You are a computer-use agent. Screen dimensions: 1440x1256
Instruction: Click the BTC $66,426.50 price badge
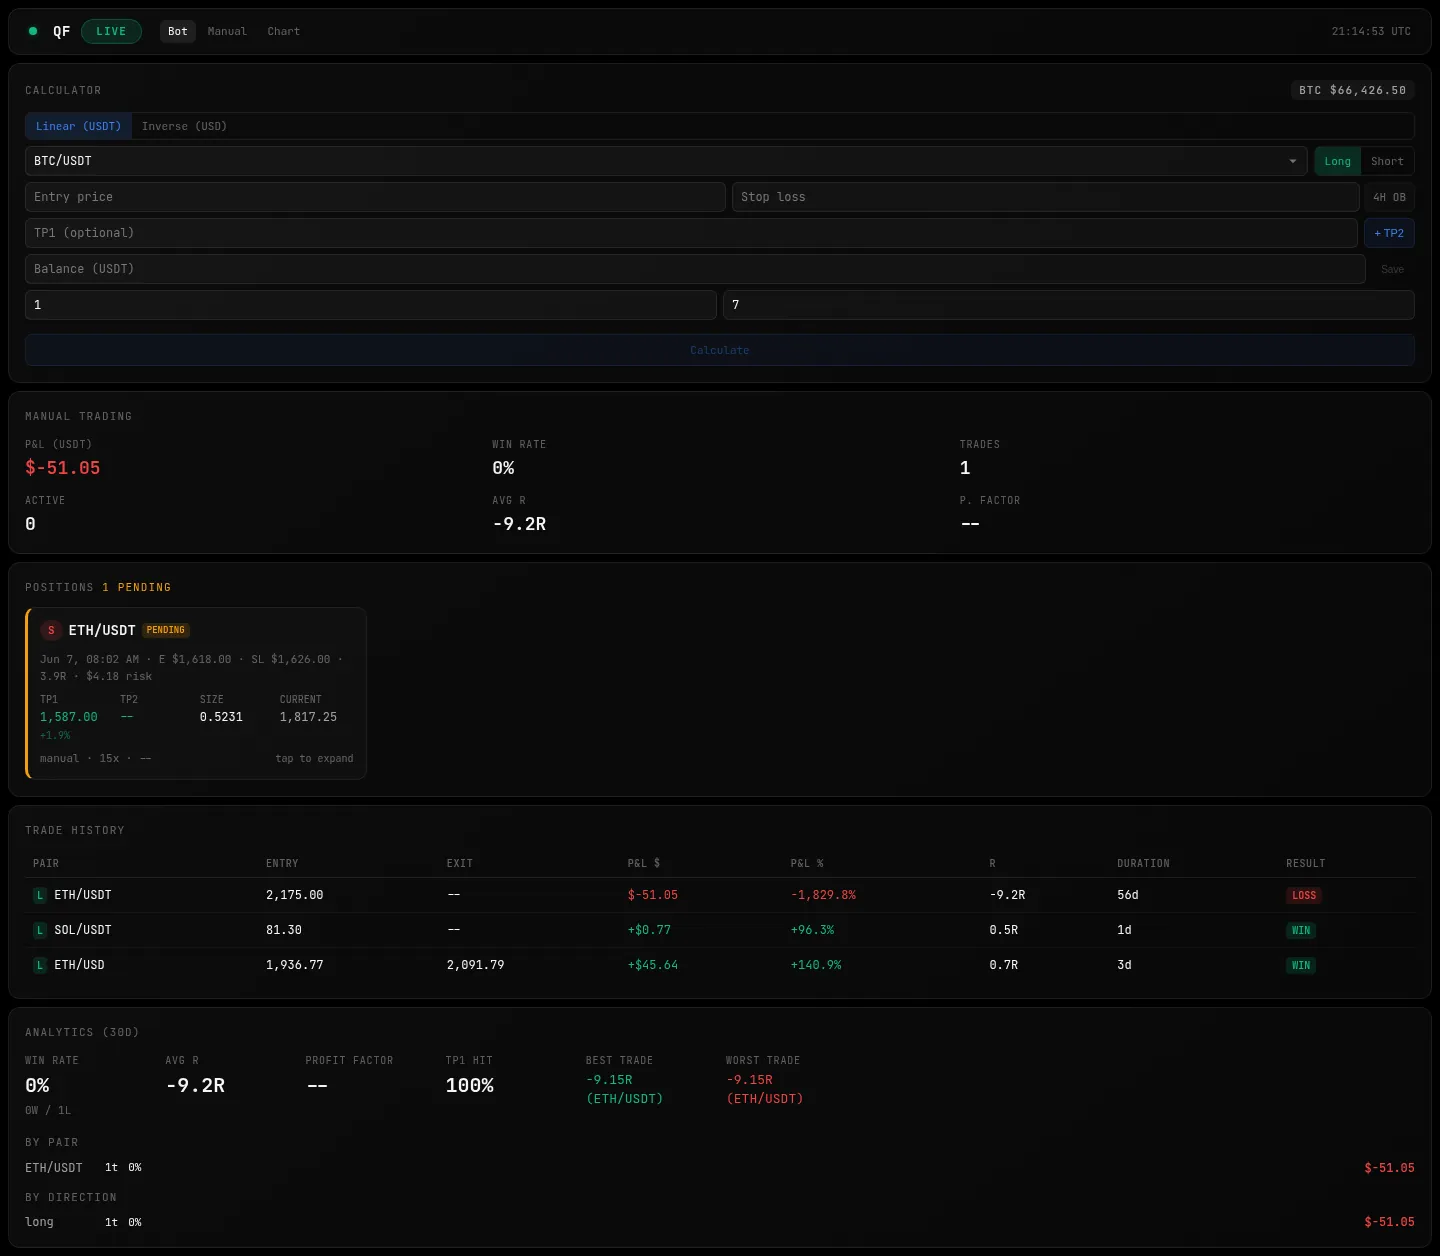pyautogui.click(x=1353, y=90)
